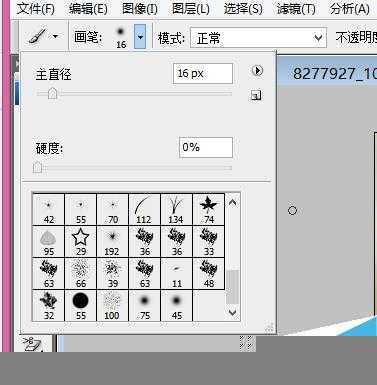
Task: Select the 66 speckle texture brush
Action: tap(81, 273)
